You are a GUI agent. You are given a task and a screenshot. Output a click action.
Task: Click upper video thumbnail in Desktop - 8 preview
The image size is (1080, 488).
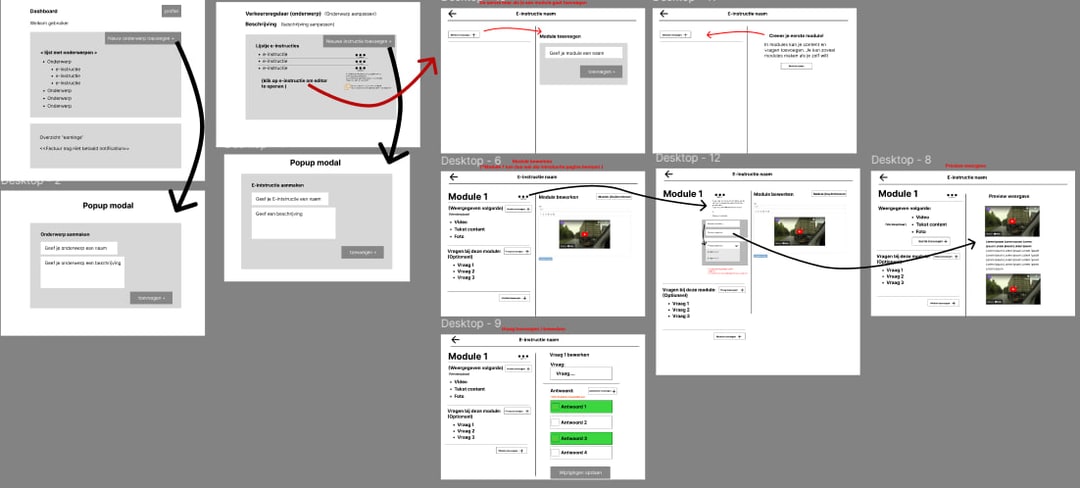pos(1012,222)
